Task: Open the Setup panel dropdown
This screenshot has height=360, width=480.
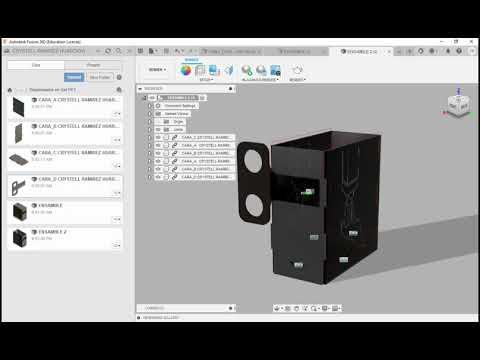Action: (x=206, y=80)
